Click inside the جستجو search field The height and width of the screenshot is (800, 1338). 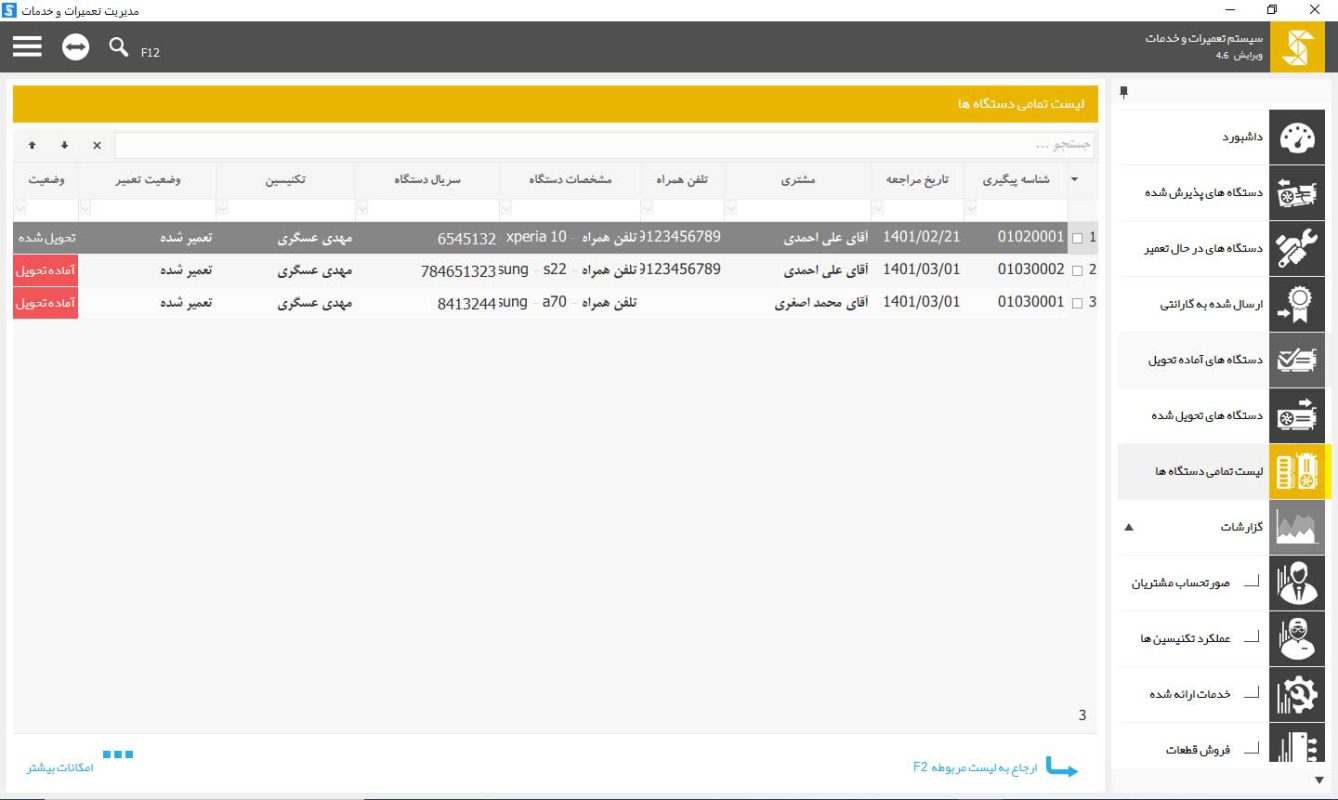click(900, 145)
